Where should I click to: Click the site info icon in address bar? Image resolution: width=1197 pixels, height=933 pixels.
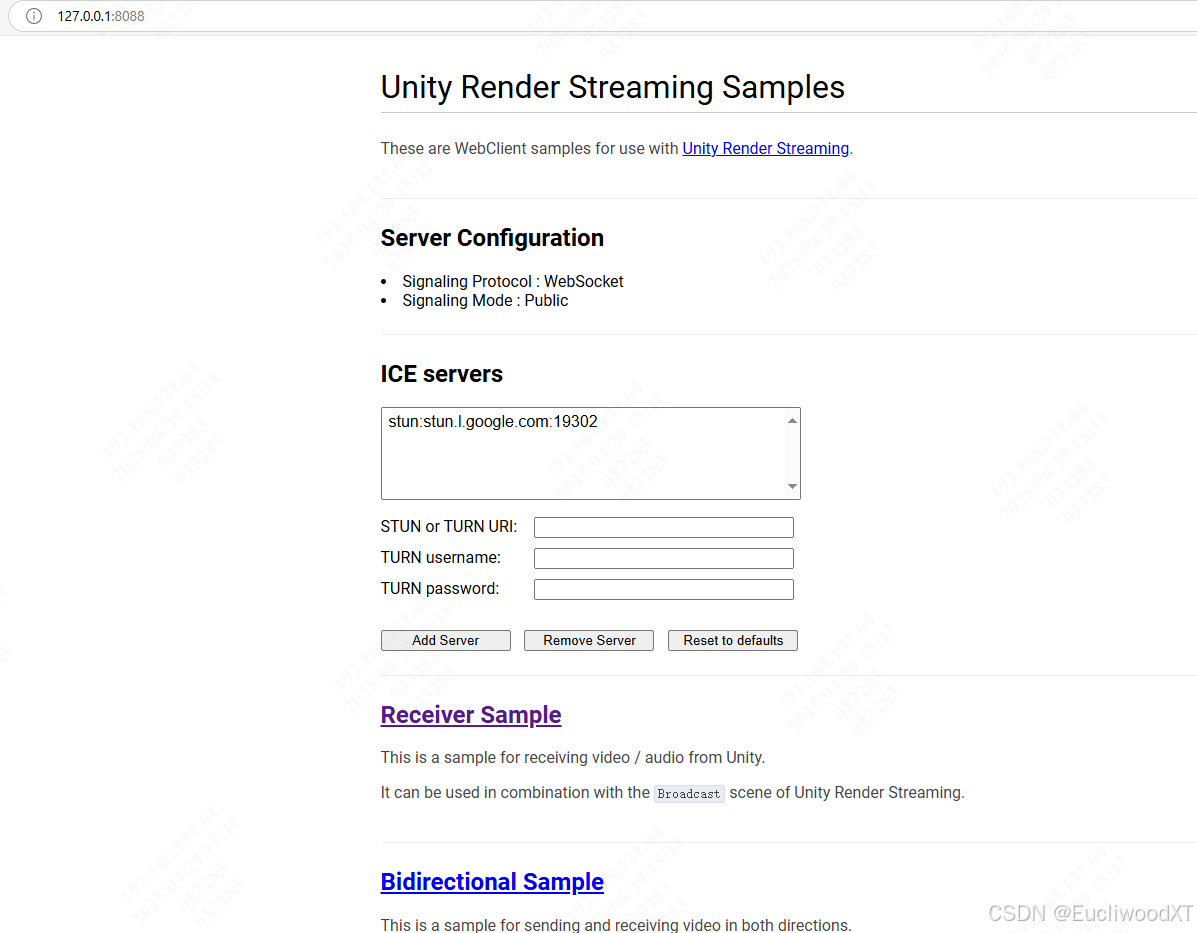coord(34,16)
